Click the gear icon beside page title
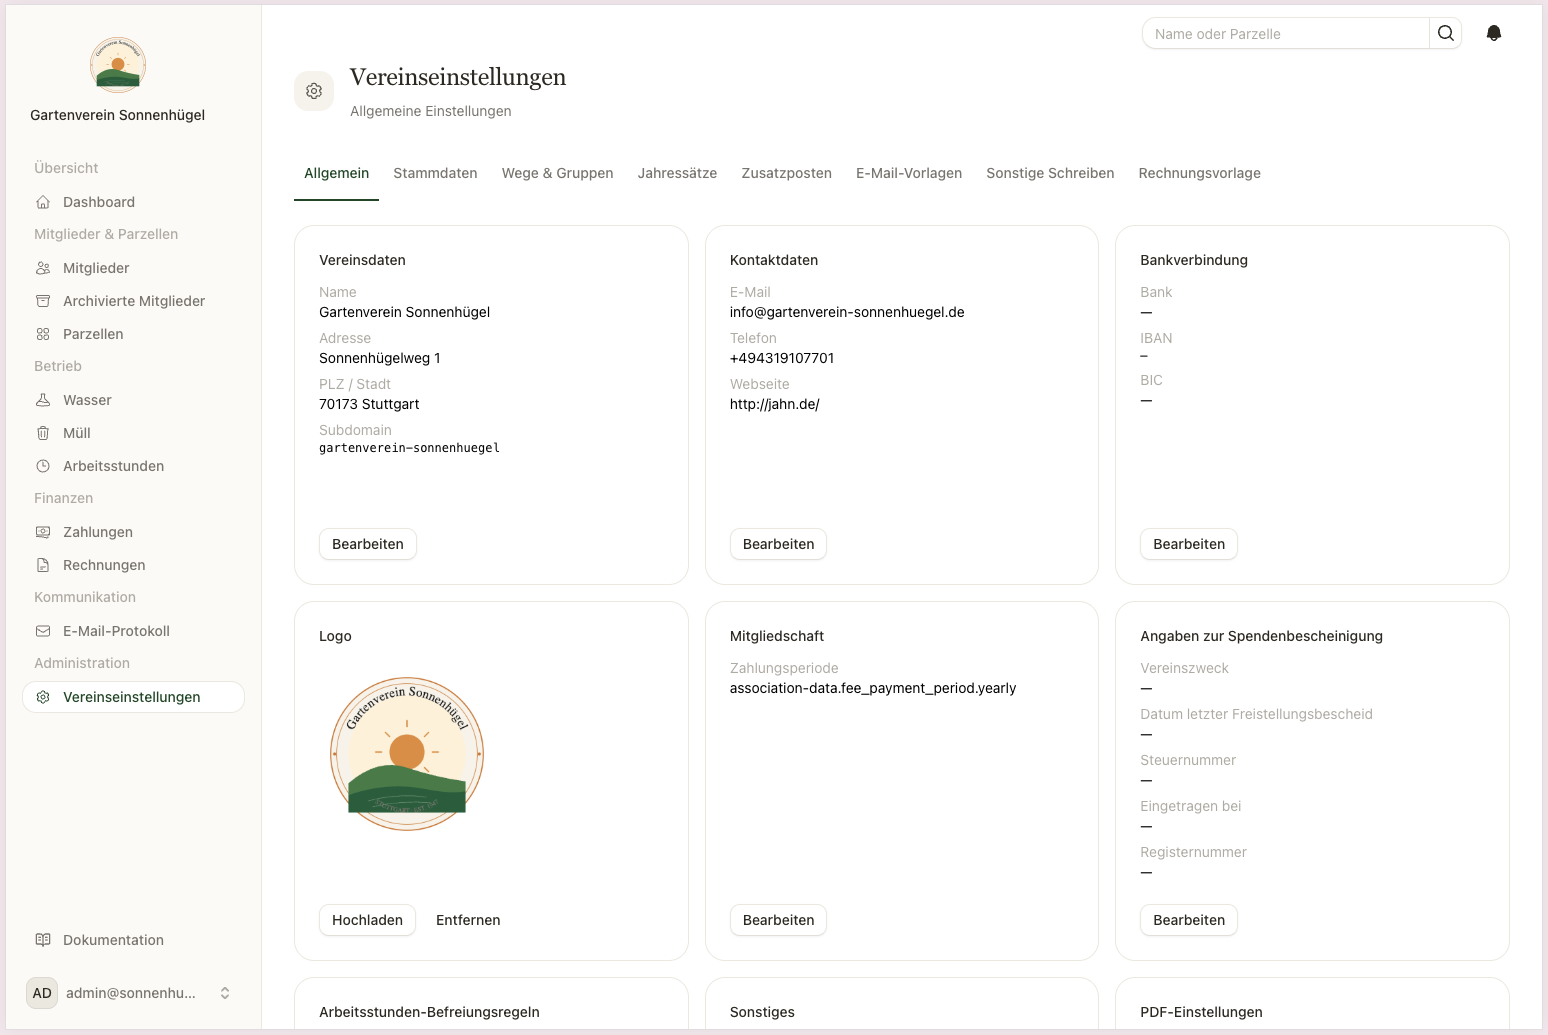Screen dimensions: 1548x1035 coord(314,91)
